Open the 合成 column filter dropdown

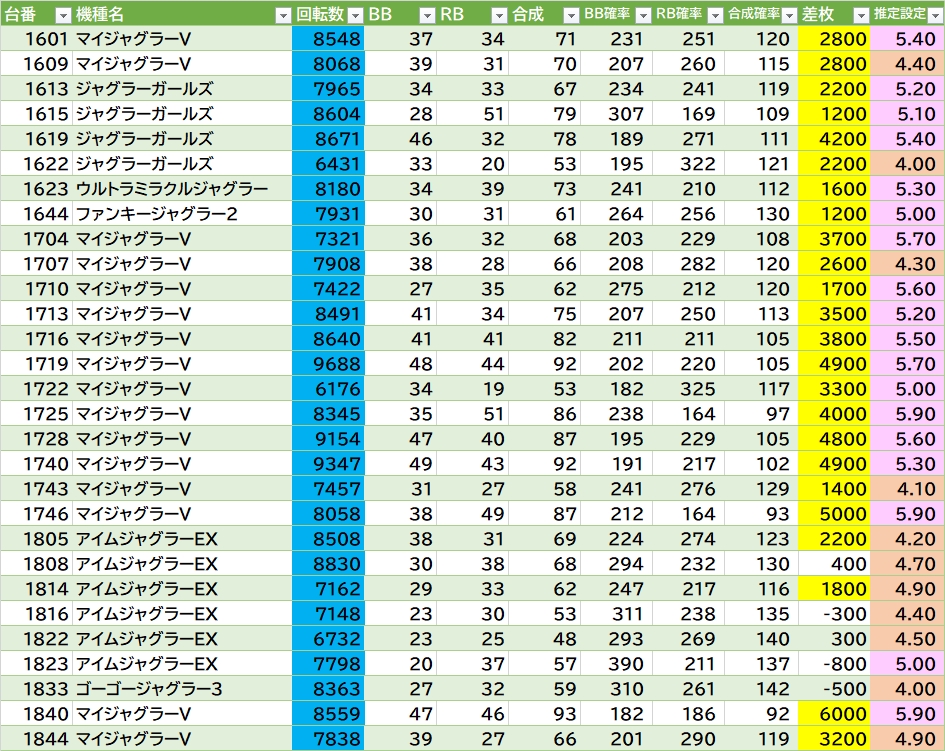[571, 16]
